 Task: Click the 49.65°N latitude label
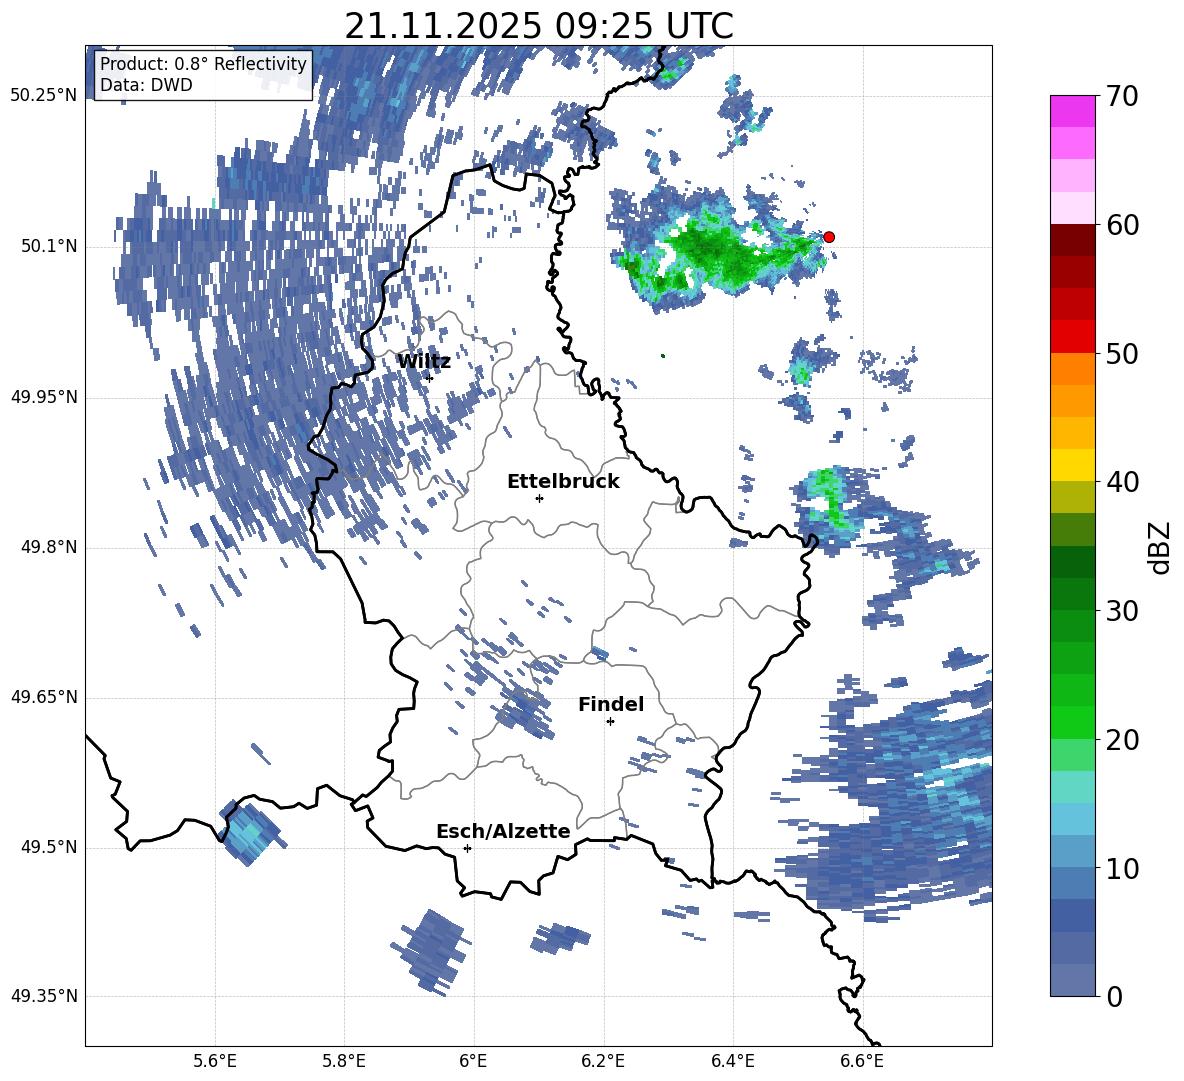[44, 697]
